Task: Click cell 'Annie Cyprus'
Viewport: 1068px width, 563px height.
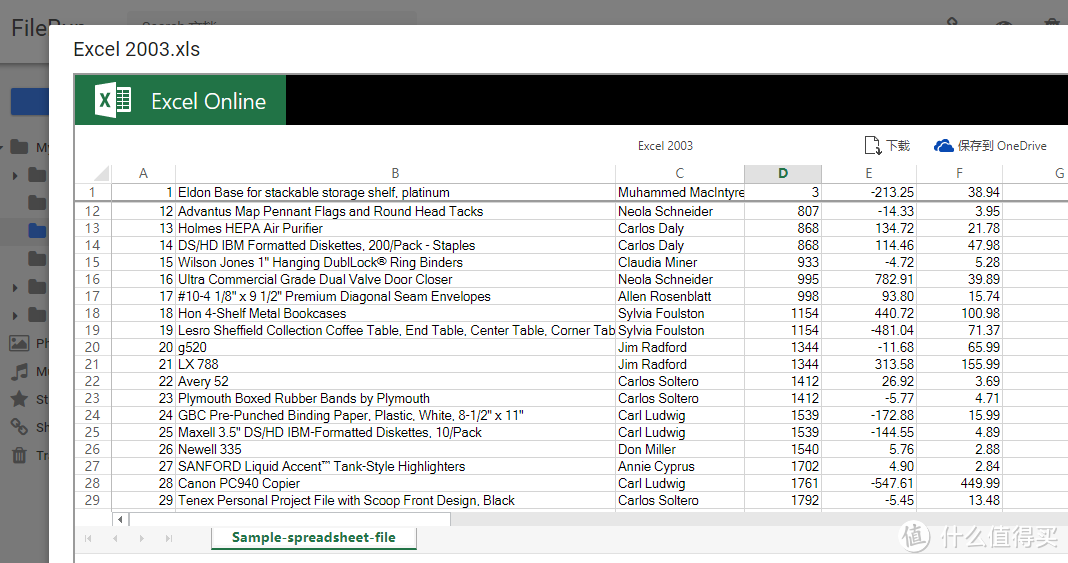Action: (680, 466)
